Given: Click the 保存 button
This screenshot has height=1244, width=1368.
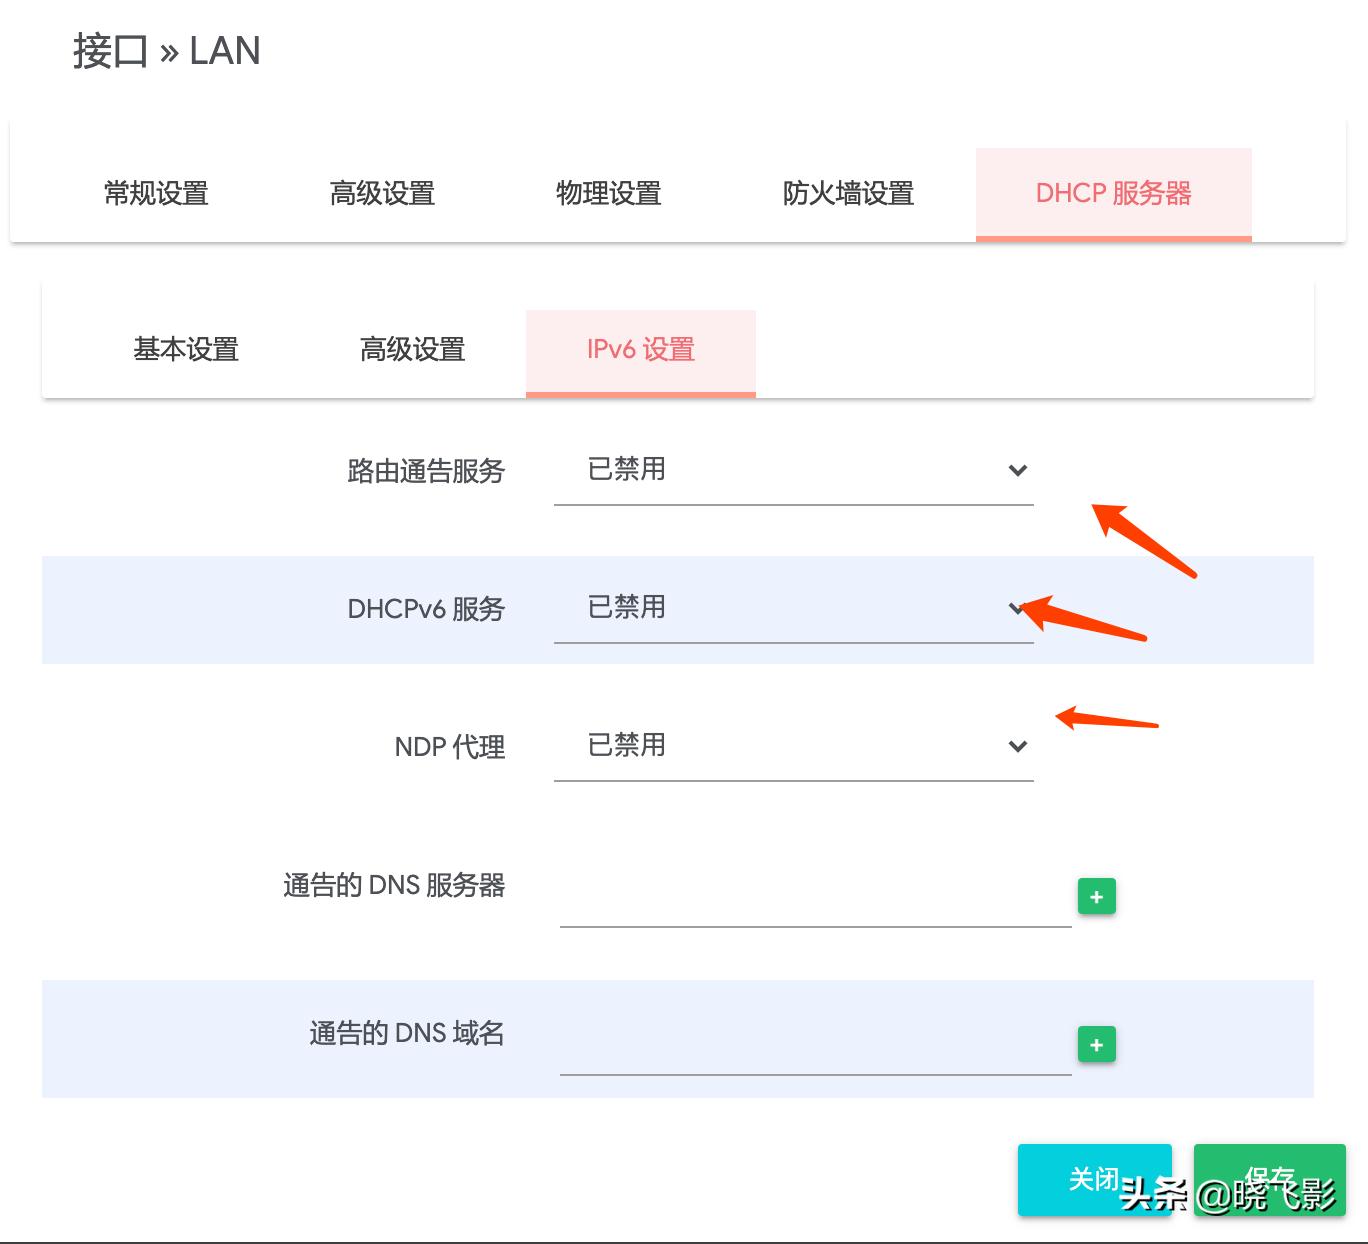Looking at the screenshot, I should click(x=1268, y=1179).
